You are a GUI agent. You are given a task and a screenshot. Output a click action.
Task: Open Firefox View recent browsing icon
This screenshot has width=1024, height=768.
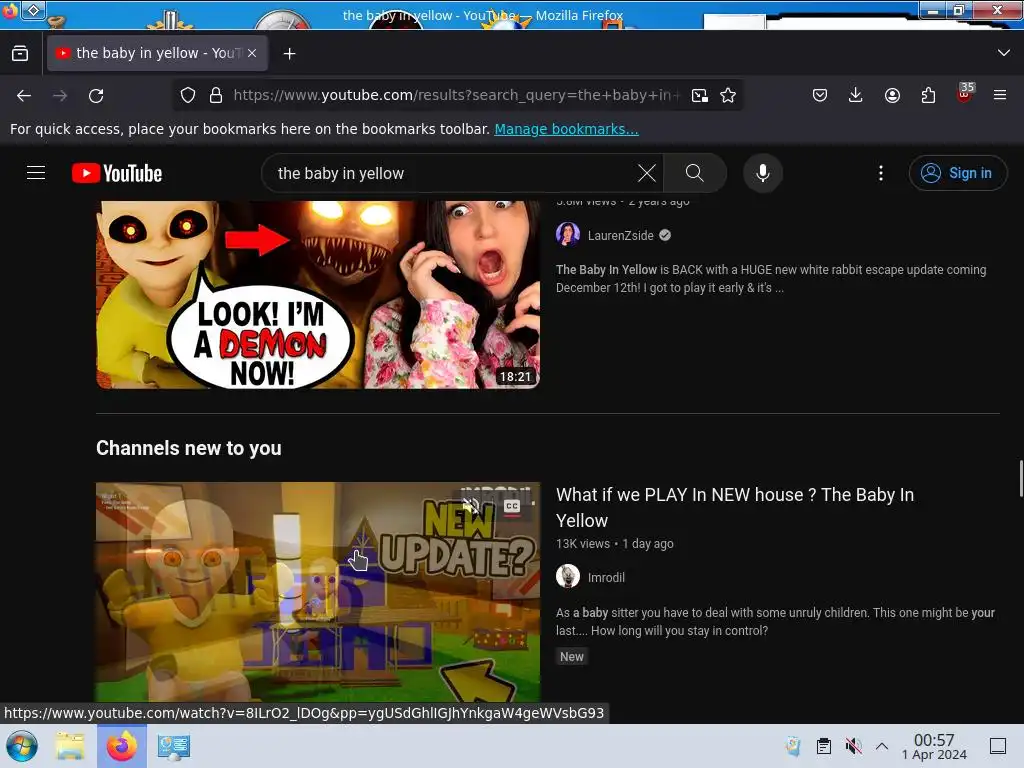pyautogui.click(x=20, y=54)
